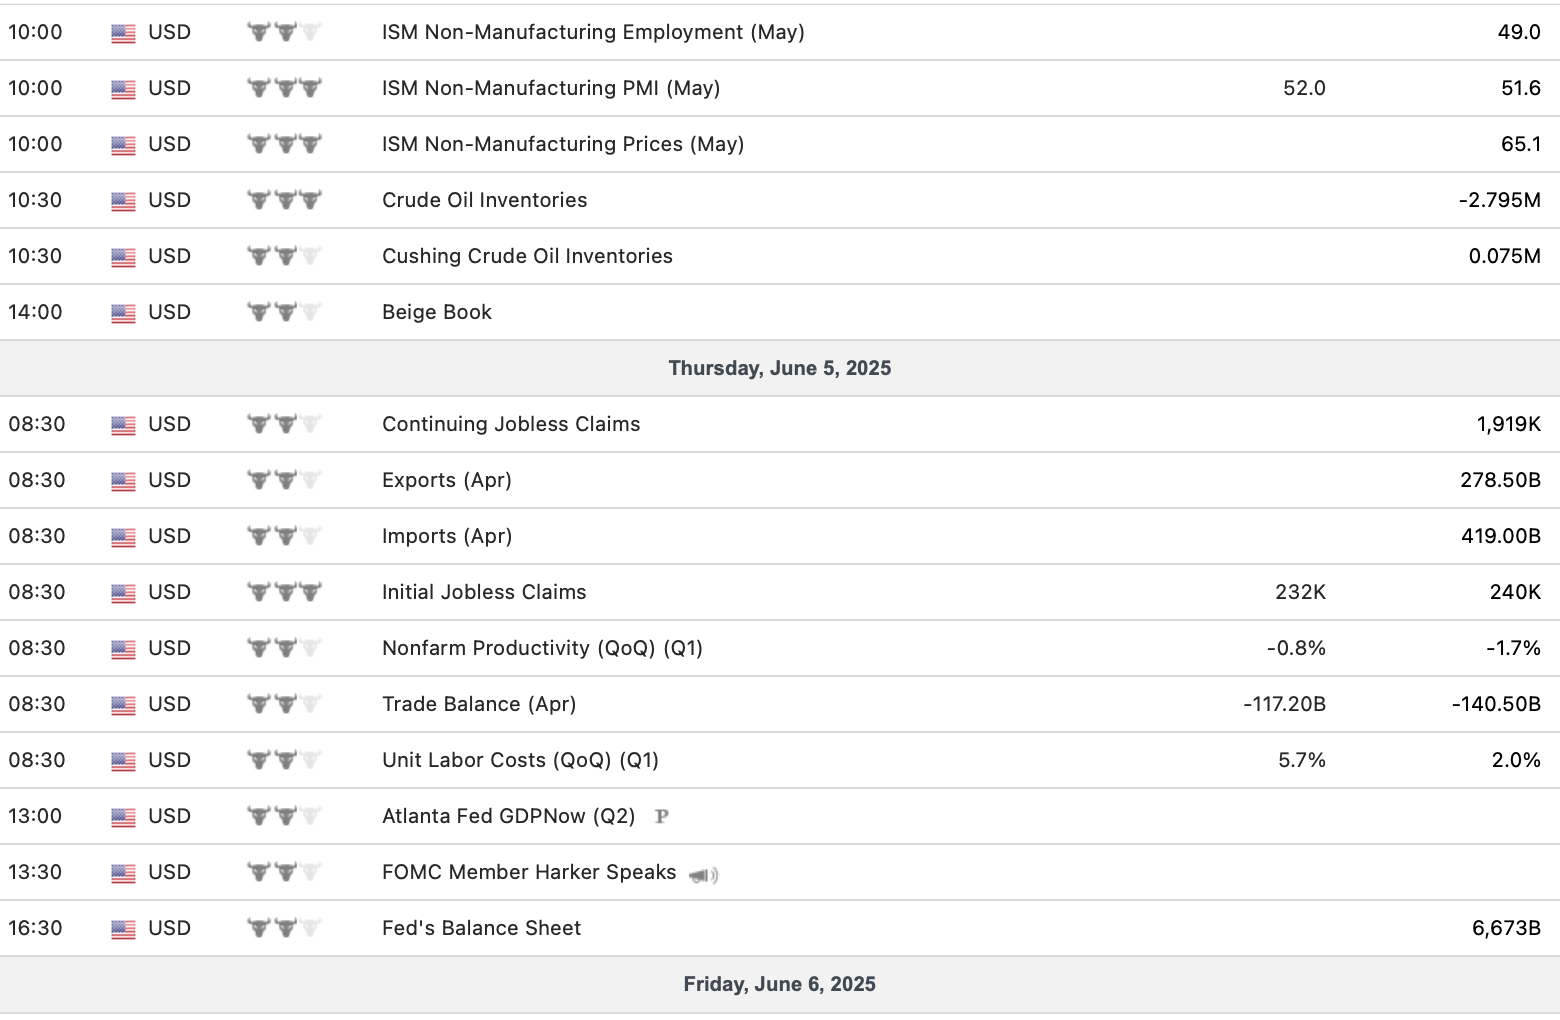Click the megaphone icon next to Harker Speaks
This screenshot has width=1560, height=1020.
pos(703,874)
